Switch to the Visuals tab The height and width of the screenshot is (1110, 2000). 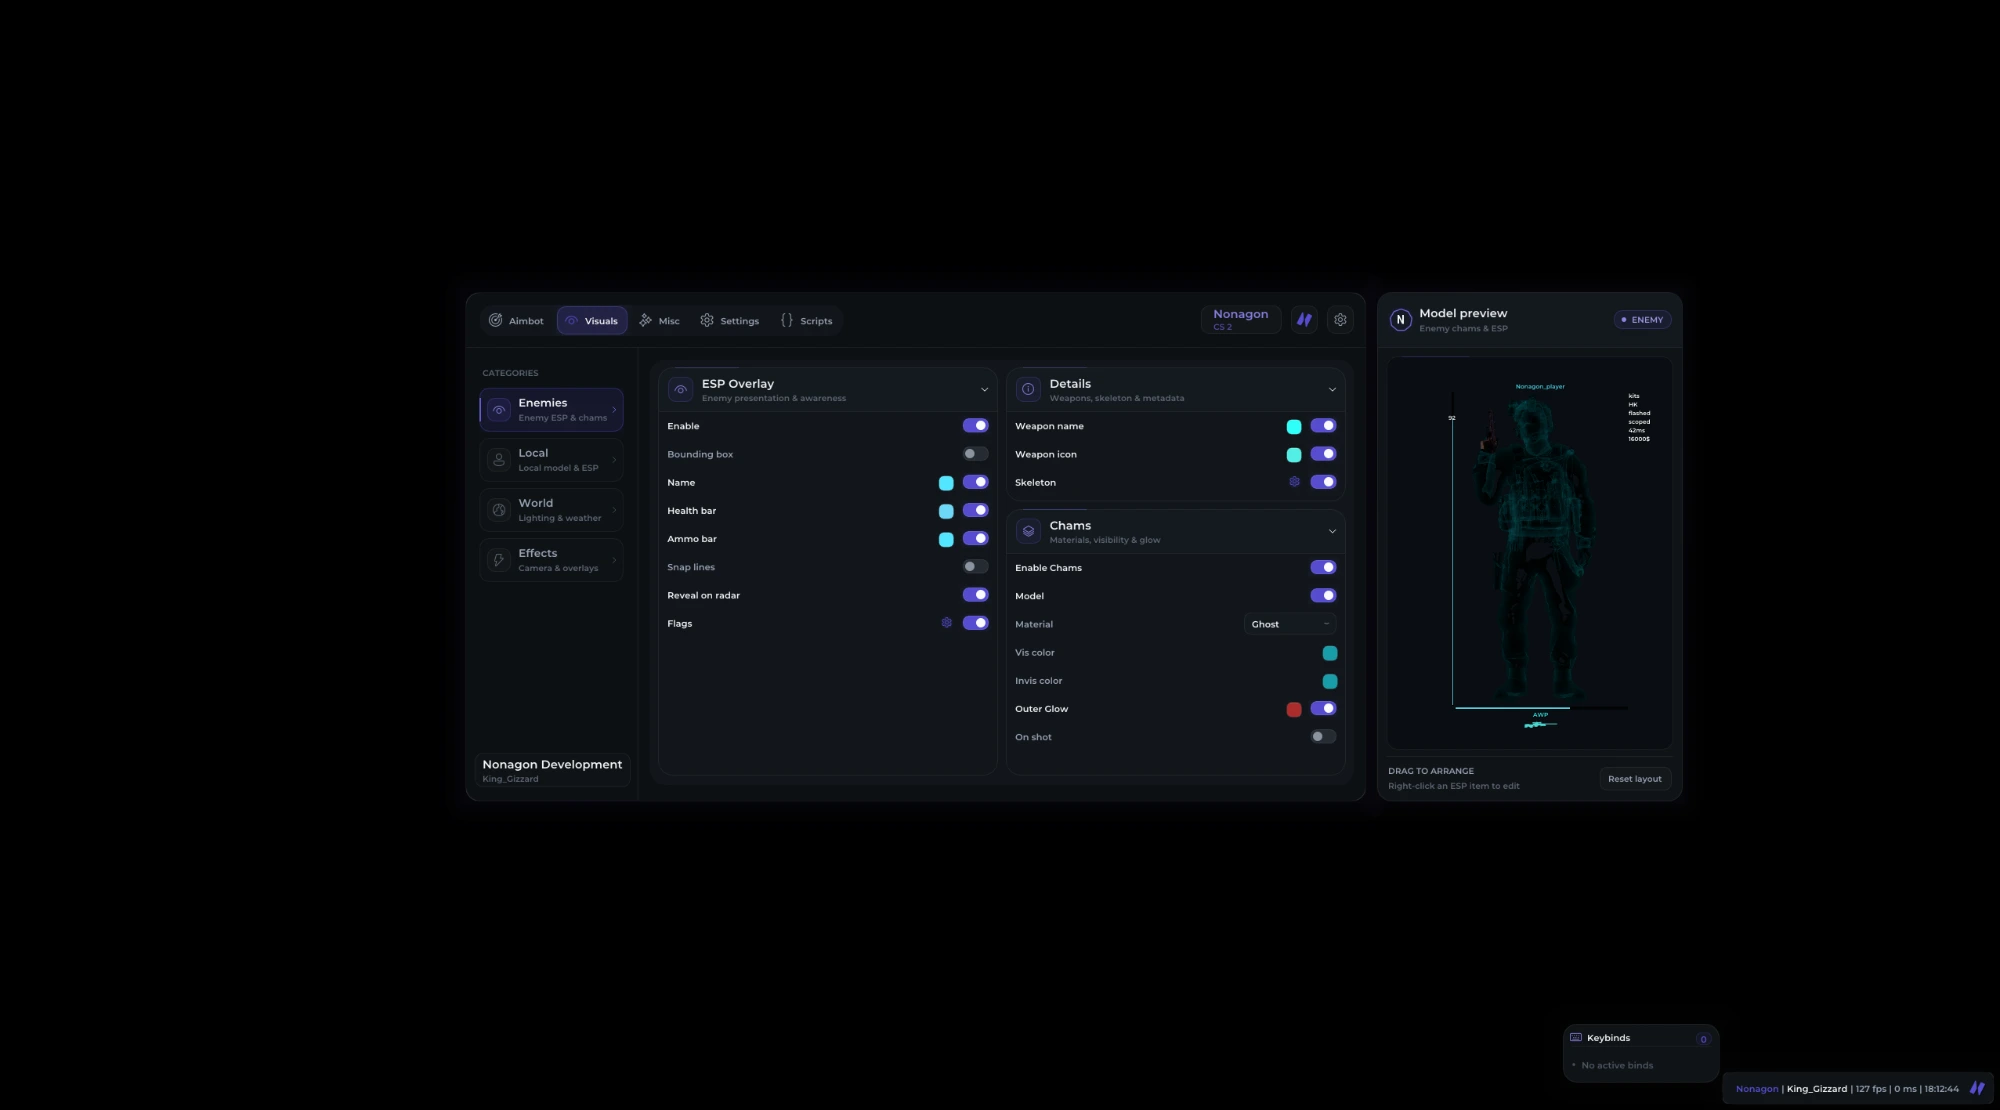tap(592, 321)
